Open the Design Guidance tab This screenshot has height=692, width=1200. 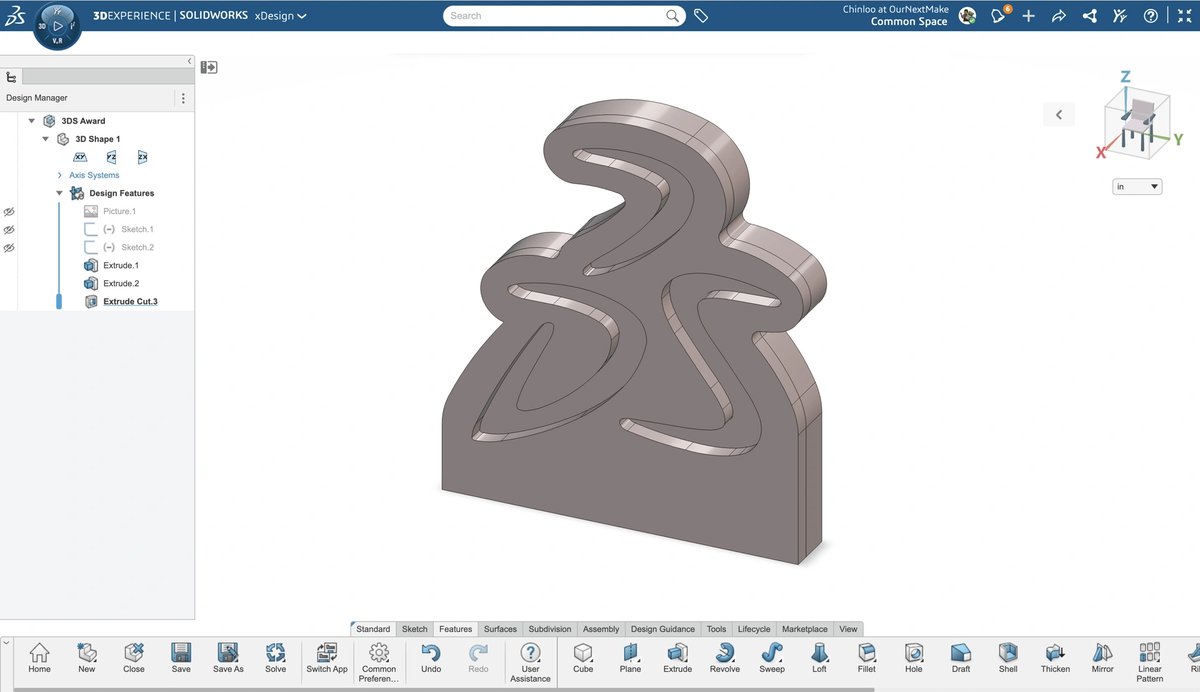click(x=663, y=629)
